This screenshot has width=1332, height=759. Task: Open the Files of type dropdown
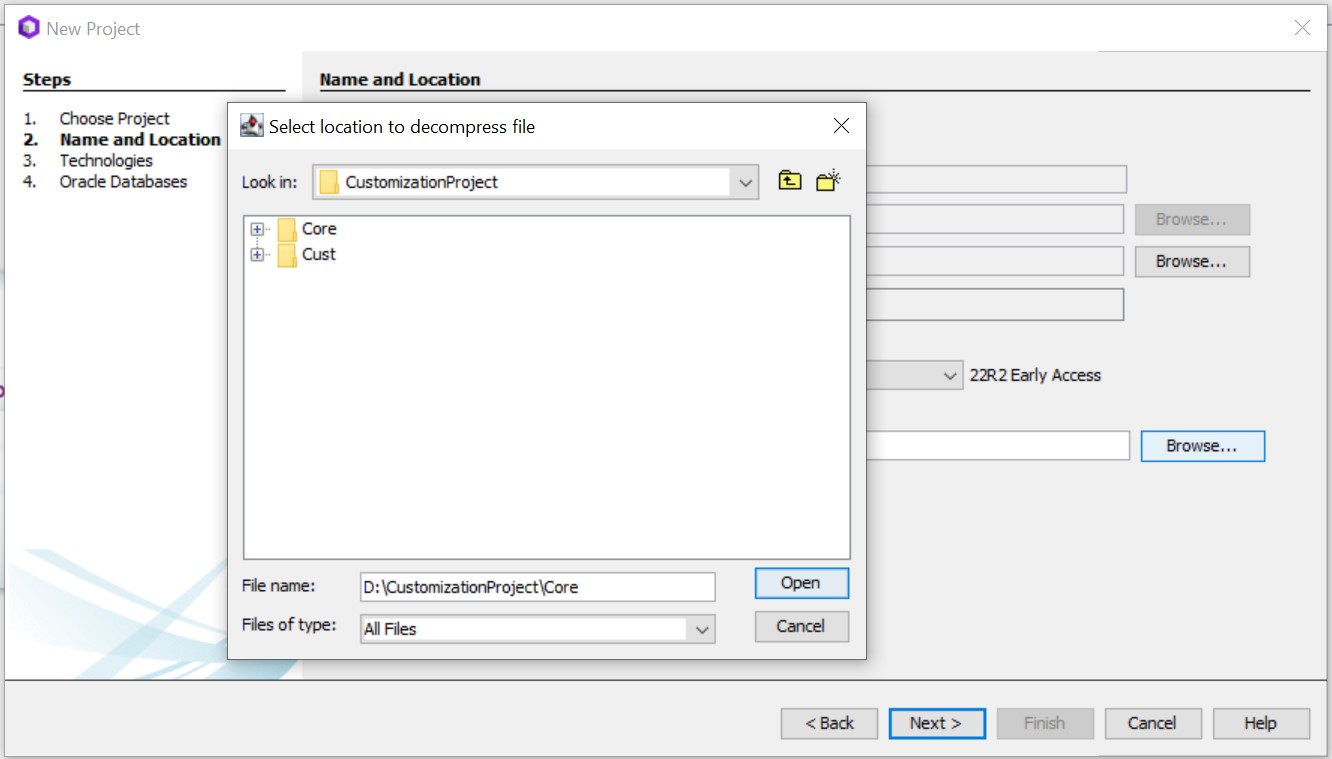click(x=702, y=629)
